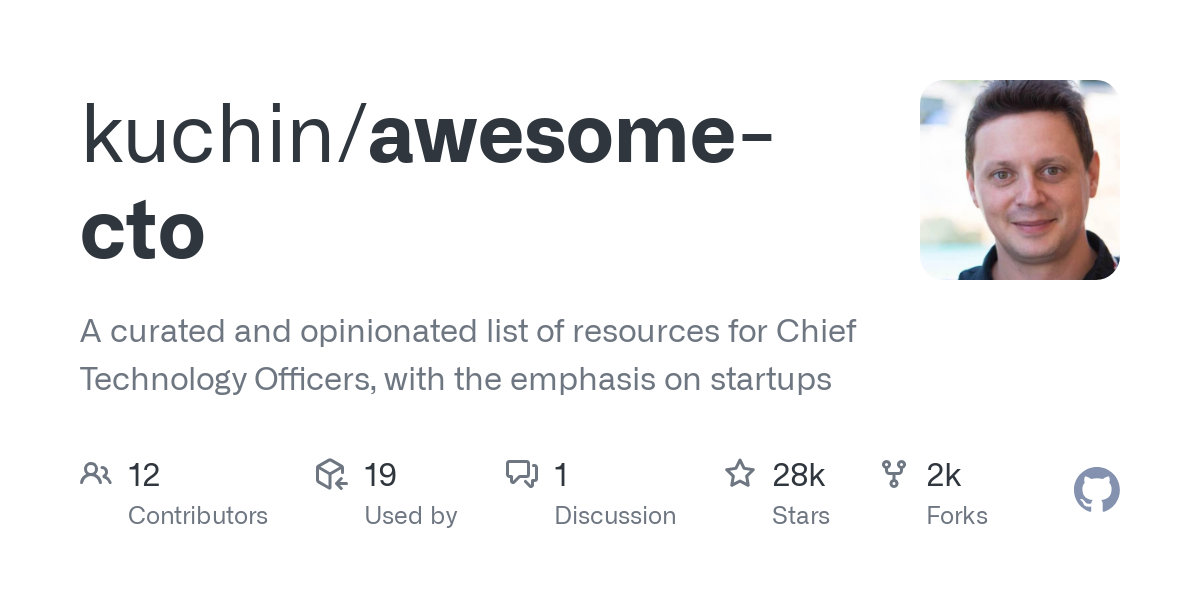1200x600 pixels.
Task: Click the Contributors people icon
Action: point(96,474)
